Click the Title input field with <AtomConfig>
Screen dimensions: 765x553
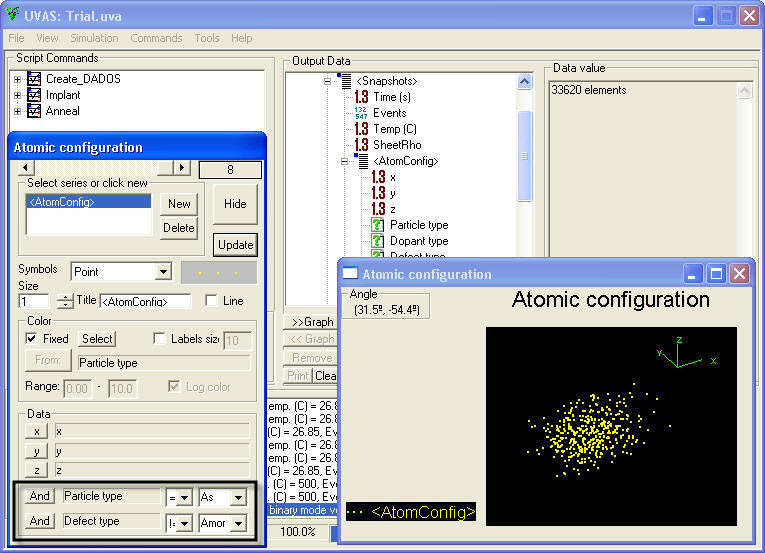145,301
